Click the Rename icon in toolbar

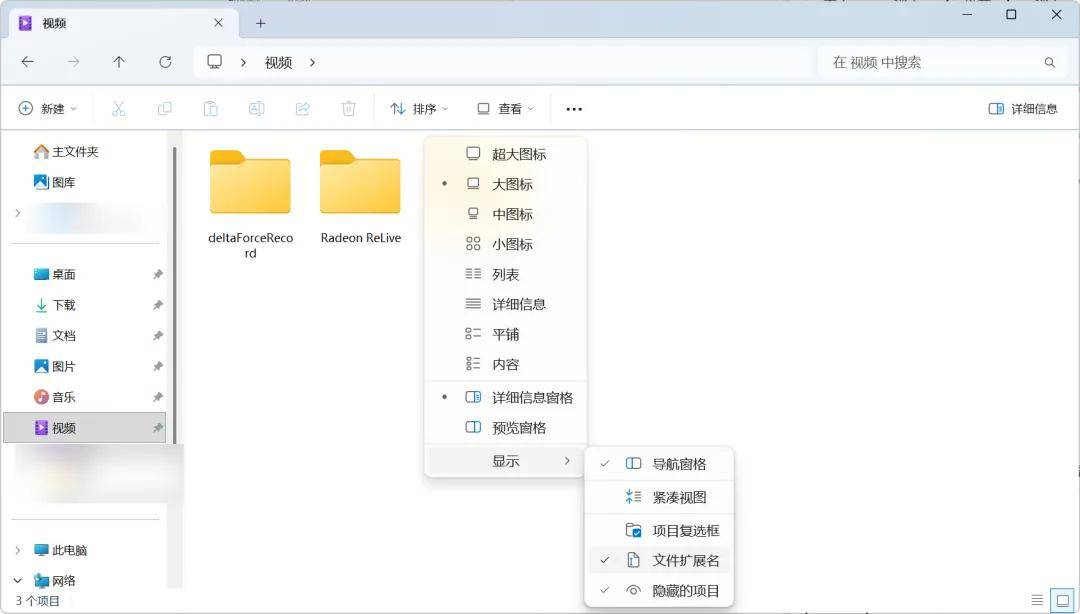pyautogui.click(x=256, y=109)
